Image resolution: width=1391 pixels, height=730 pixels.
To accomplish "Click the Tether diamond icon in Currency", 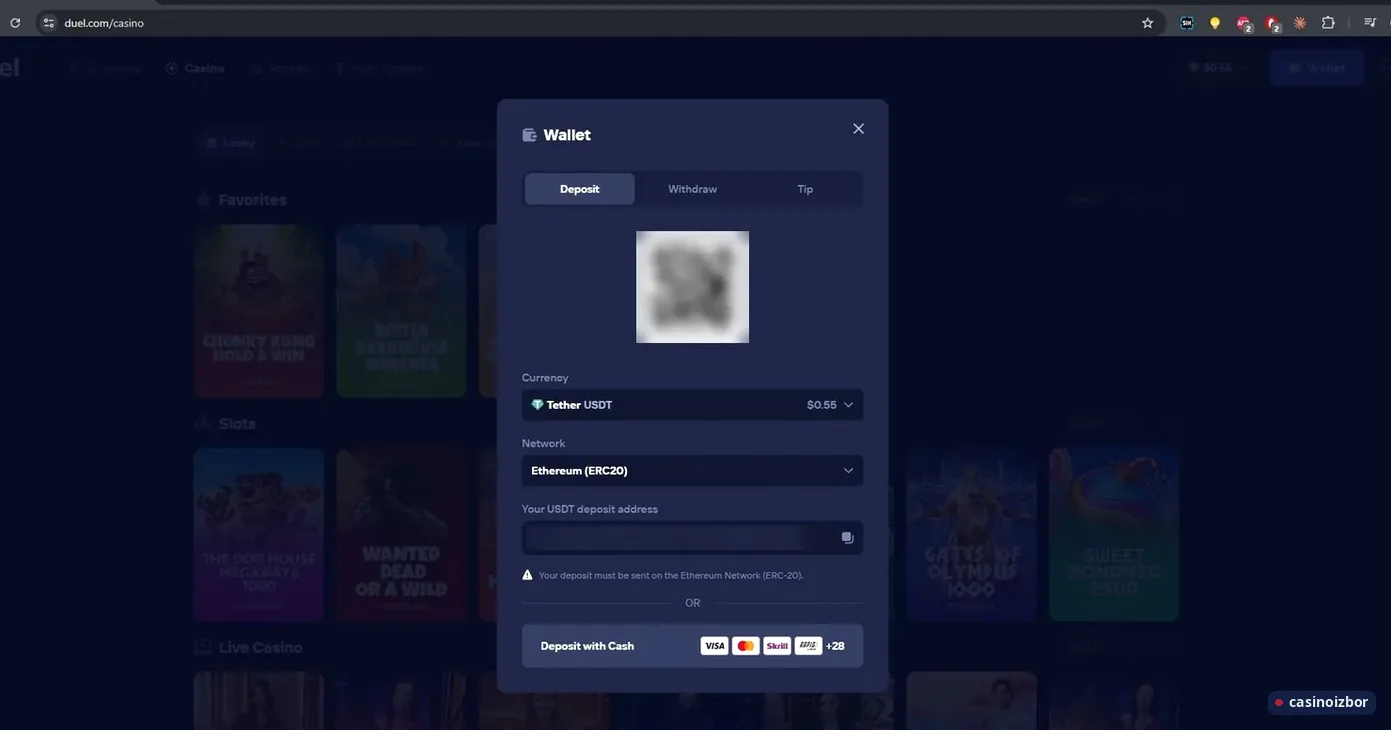I will [537, 405].
